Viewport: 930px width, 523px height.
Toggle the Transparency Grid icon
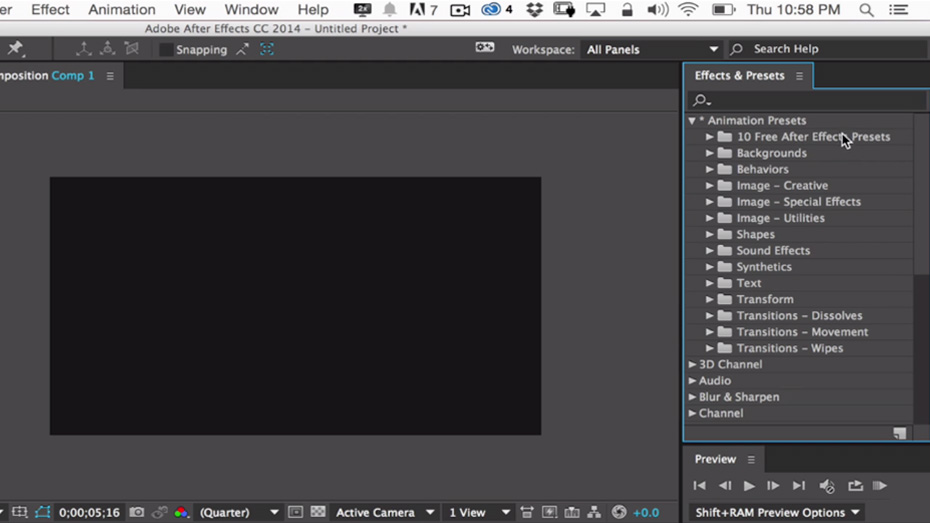(318, 512)
